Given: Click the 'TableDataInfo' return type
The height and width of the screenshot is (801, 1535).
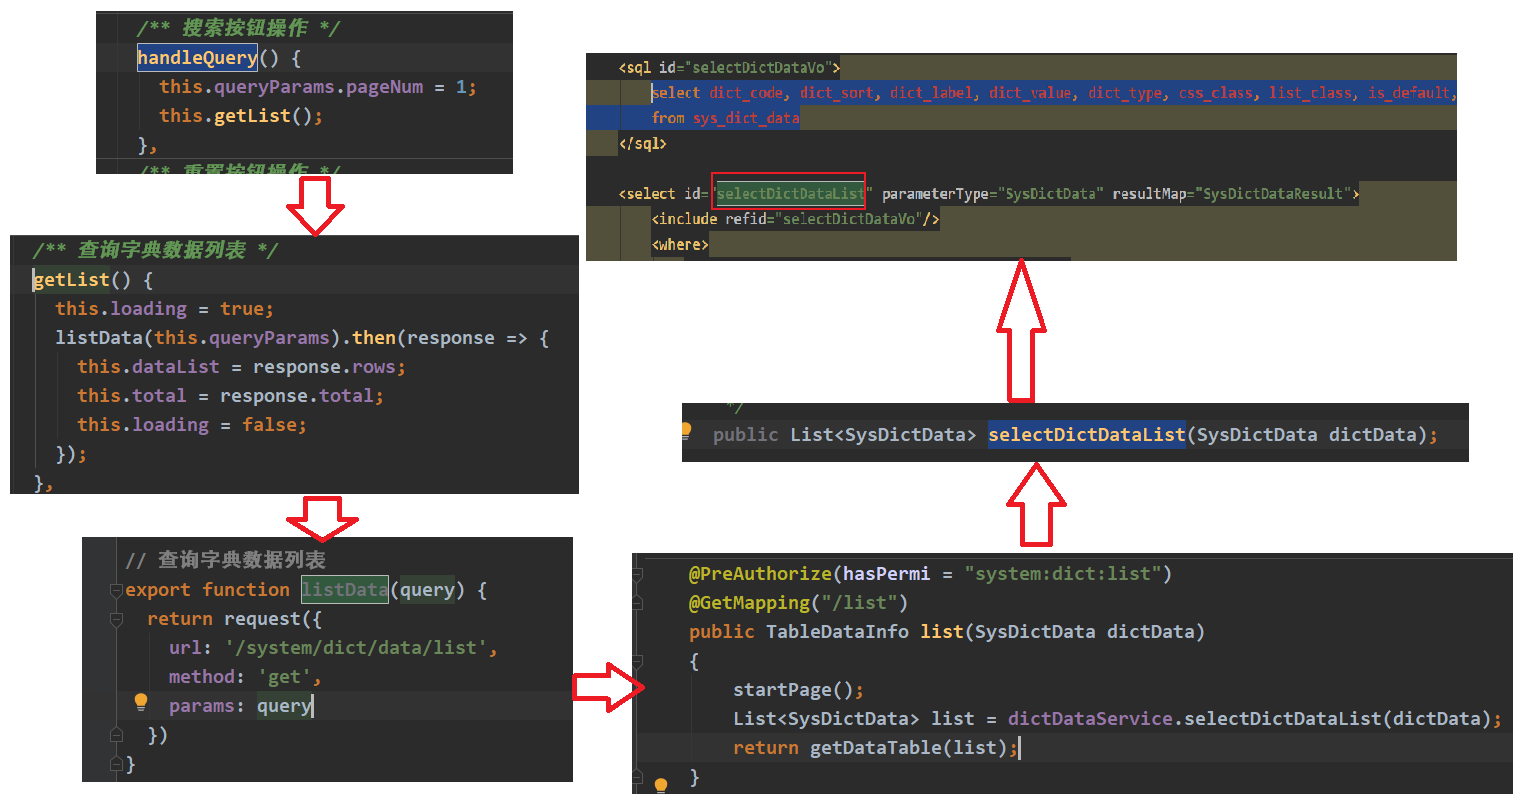Looking at the screenshot, I should tap(837, 632).
